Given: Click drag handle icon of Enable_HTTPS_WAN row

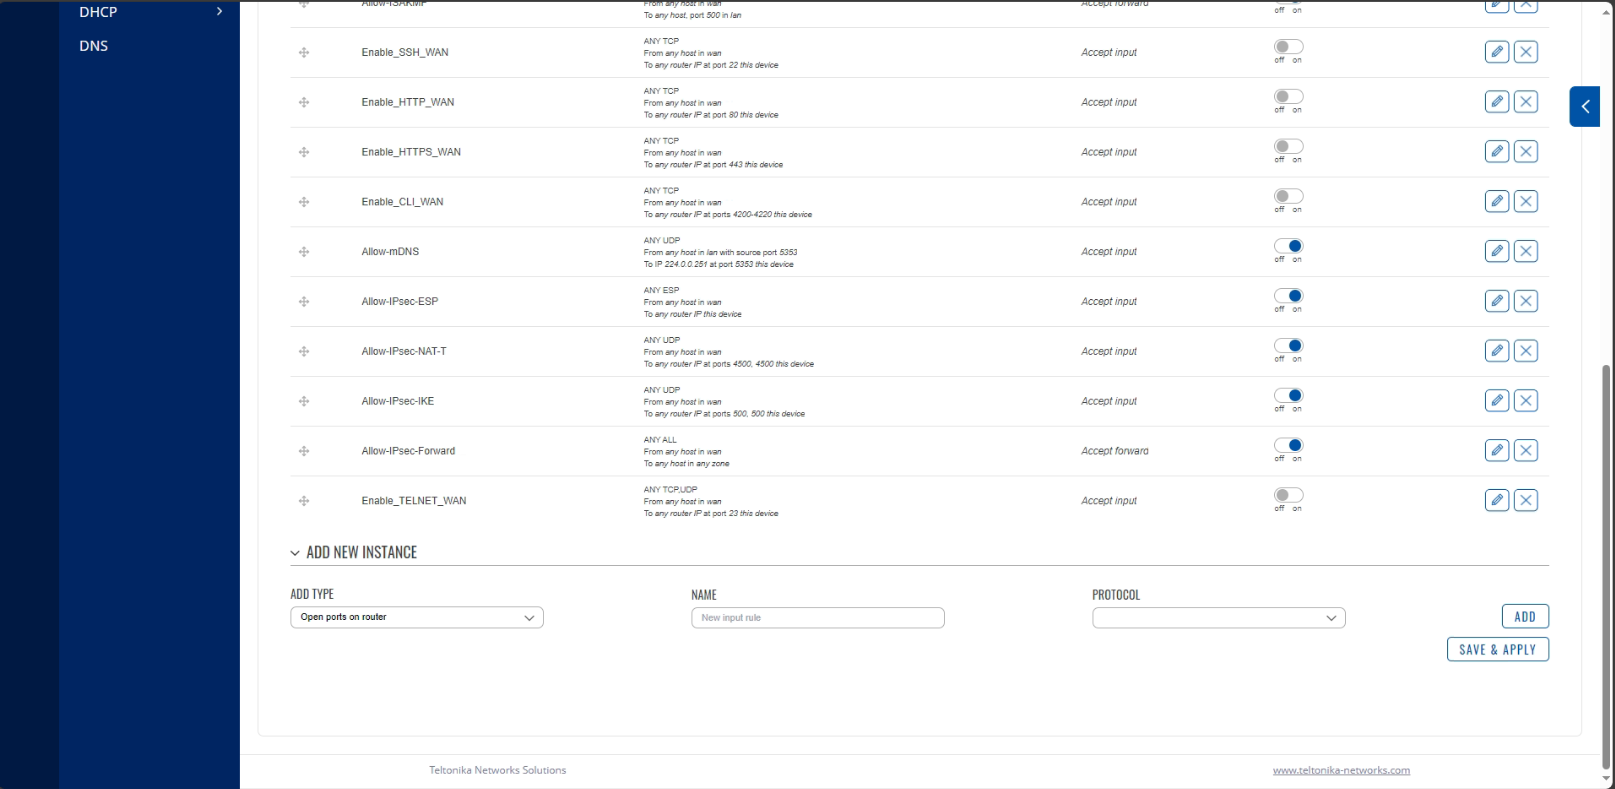Looking at the screenshot, I should [304, 152].
